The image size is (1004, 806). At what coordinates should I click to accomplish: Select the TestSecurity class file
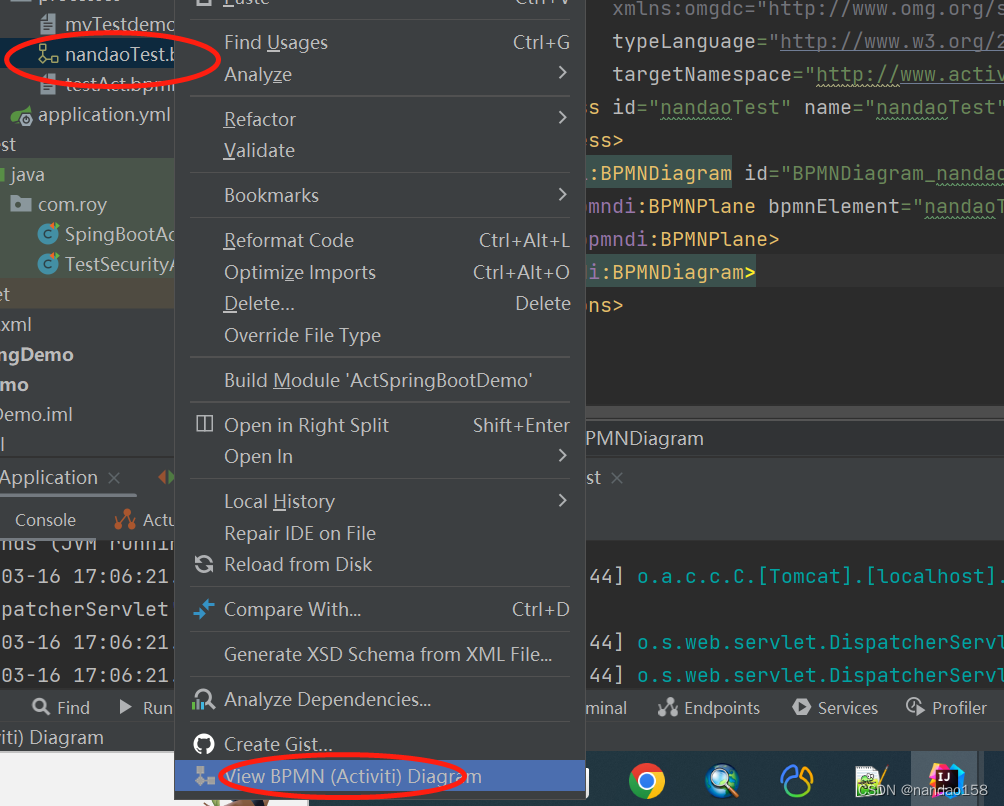coord(120,264)
